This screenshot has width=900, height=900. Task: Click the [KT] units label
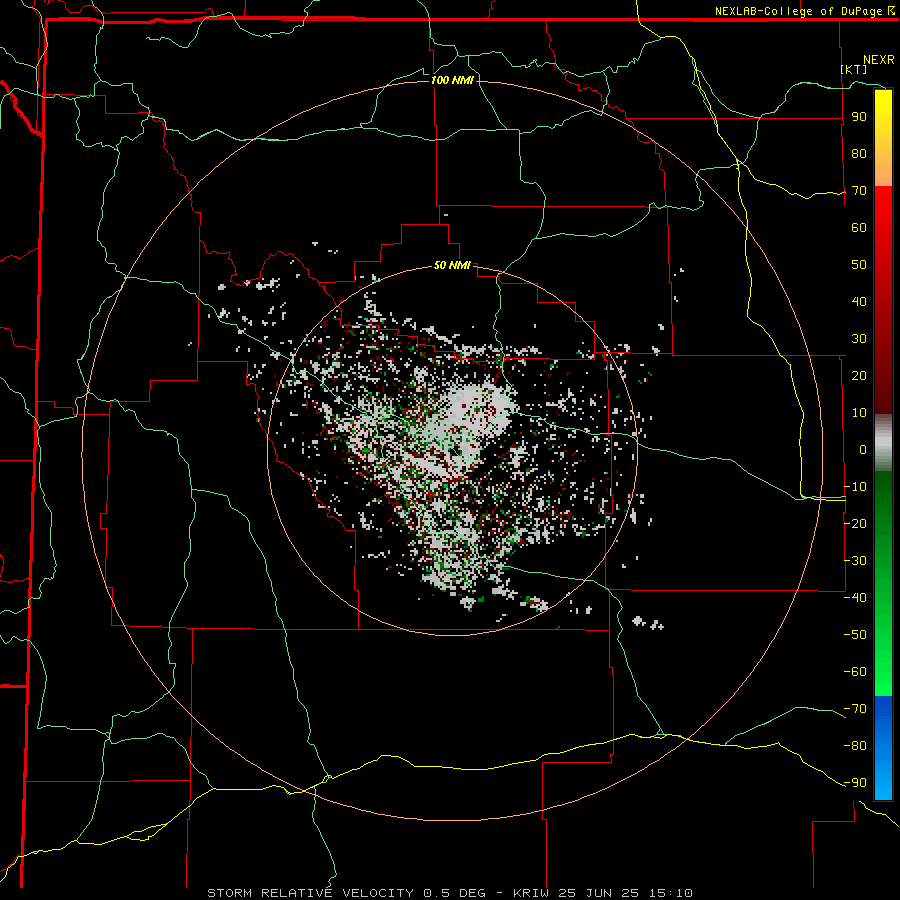click(x=854, y=69)
